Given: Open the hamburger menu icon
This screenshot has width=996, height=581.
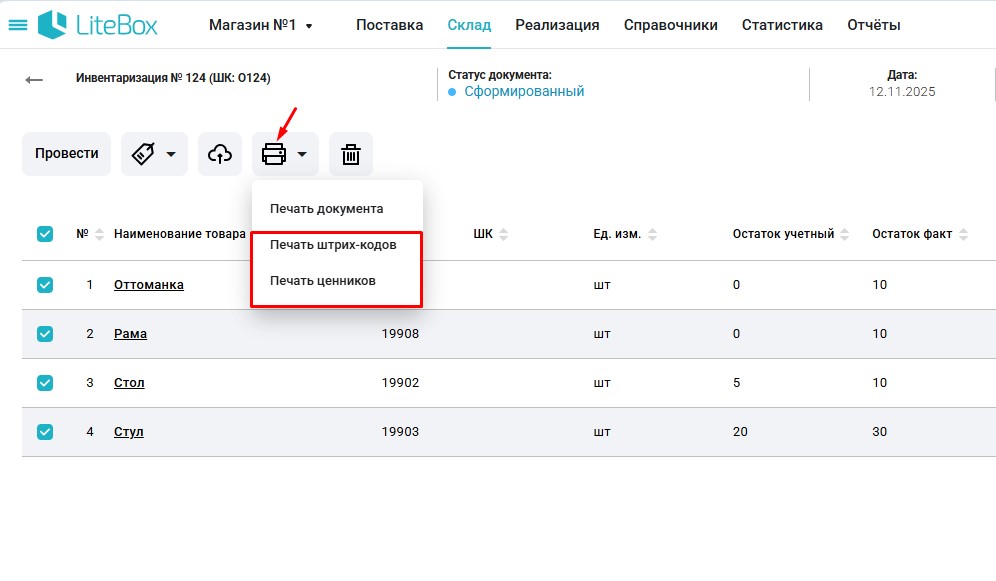Looking at the screenshot, I should click(18, 25).
